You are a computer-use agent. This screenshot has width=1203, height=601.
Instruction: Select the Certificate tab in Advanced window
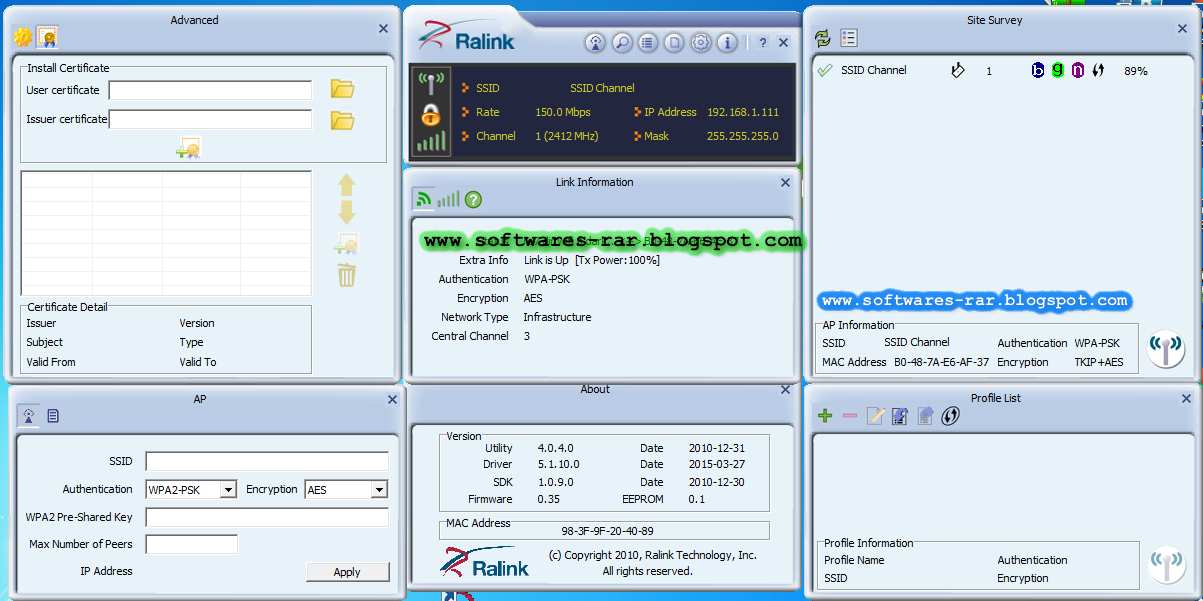(47, 37)
